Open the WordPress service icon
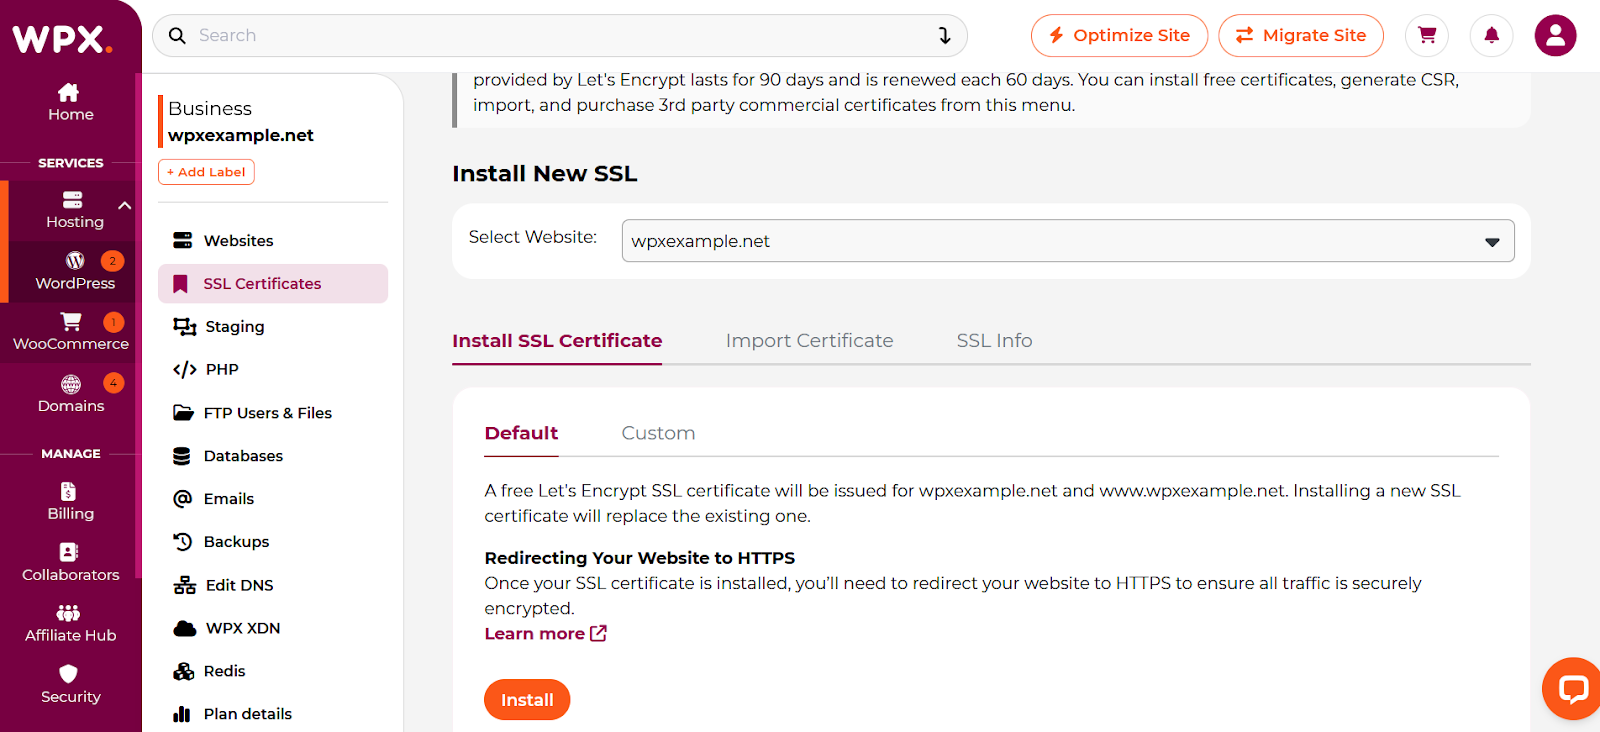Image resolution: width=1600 pixels, height=732 pixels. tap(75, 261)
